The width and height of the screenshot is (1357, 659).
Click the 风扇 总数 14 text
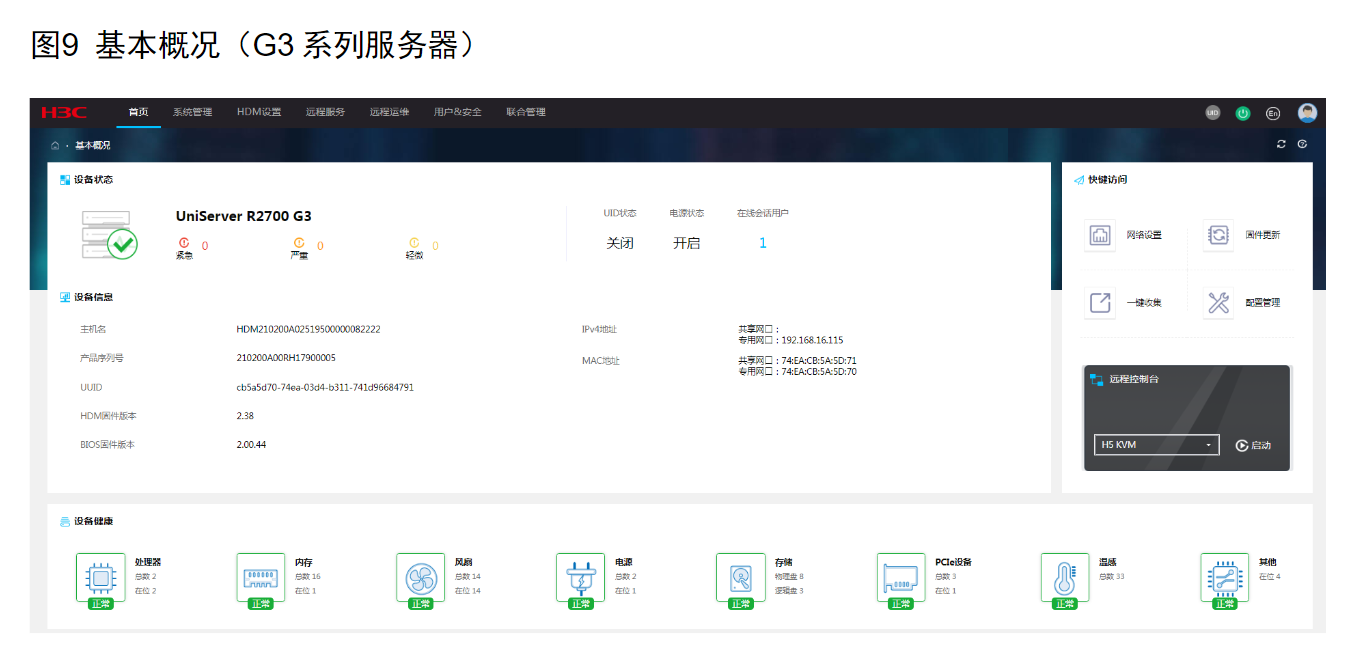[468, 577]
